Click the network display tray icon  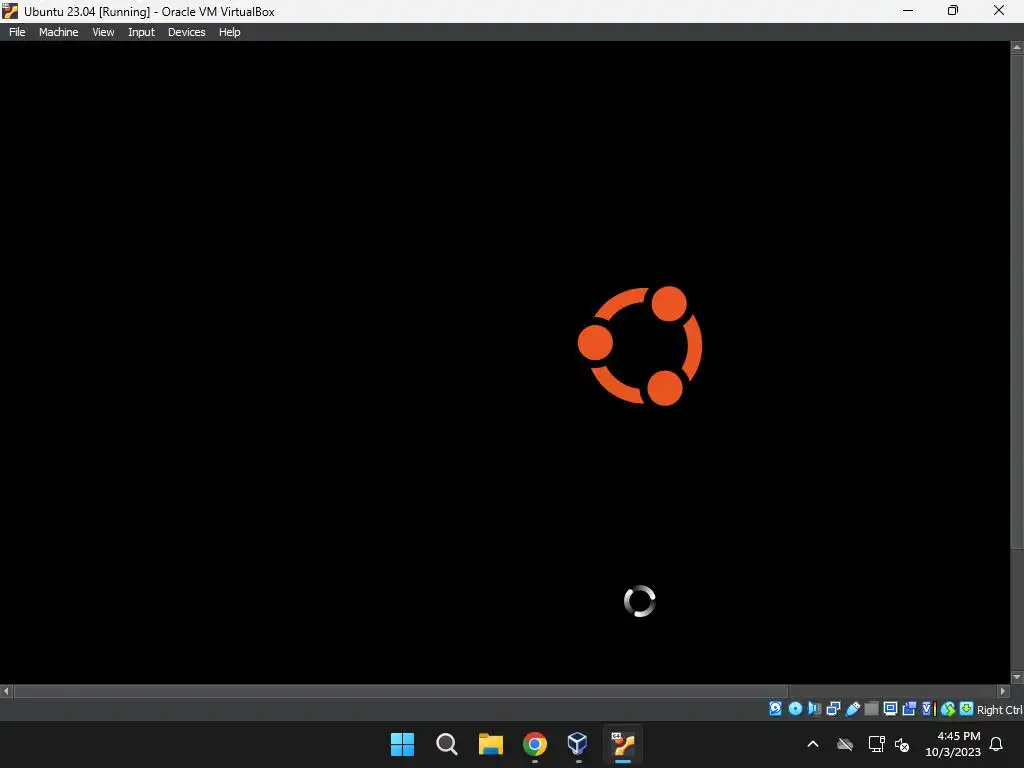coord(876,744)
